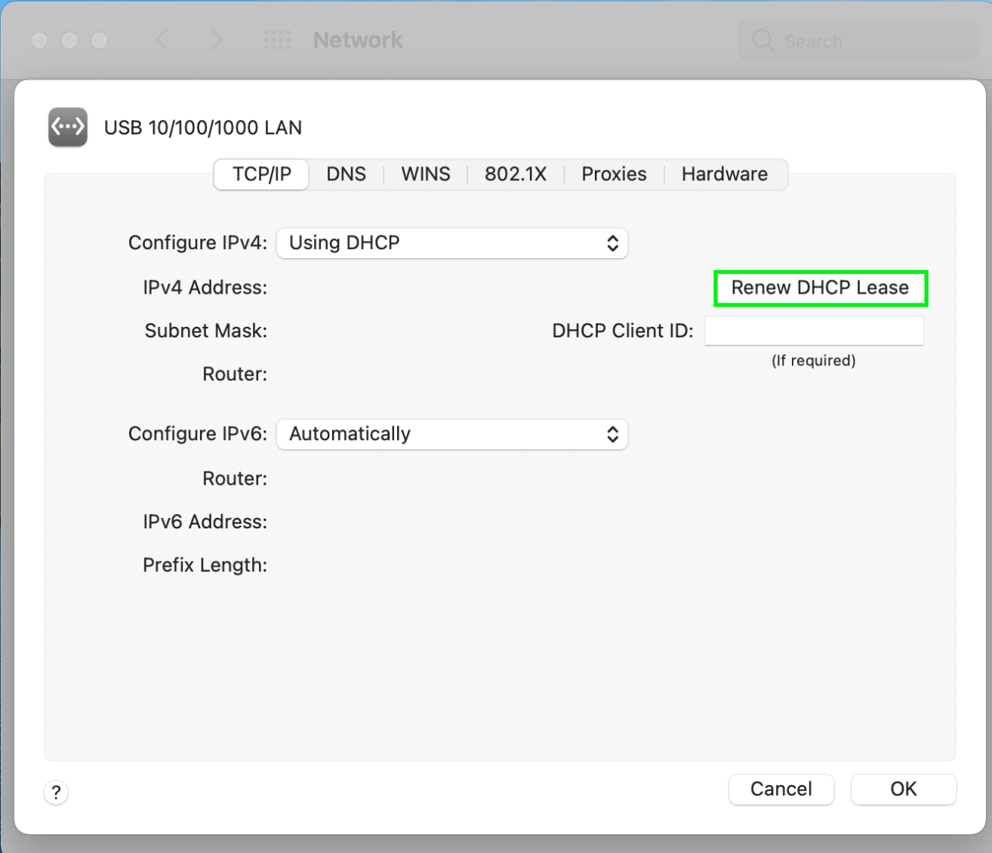Click the Subnet Mask label

(x=206, y=331)
